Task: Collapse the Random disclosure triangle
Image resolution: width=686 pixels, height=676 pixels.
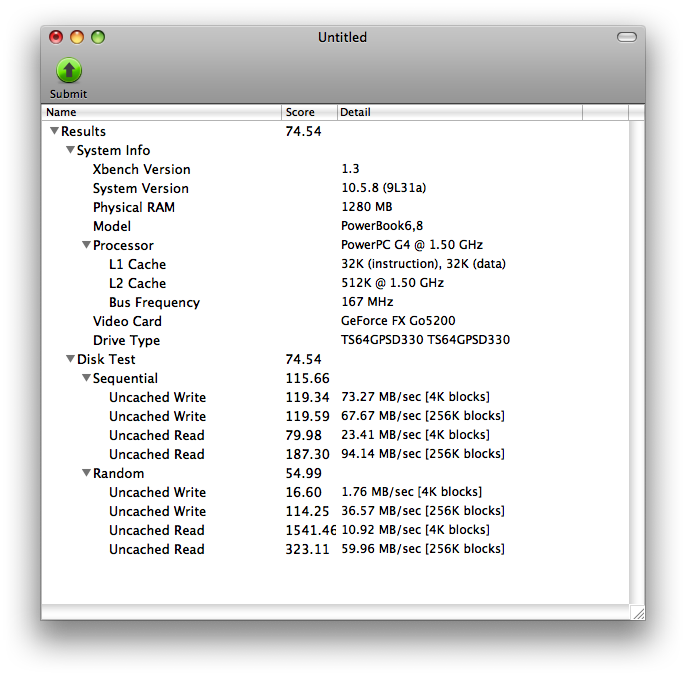Action: coord(87,473)
